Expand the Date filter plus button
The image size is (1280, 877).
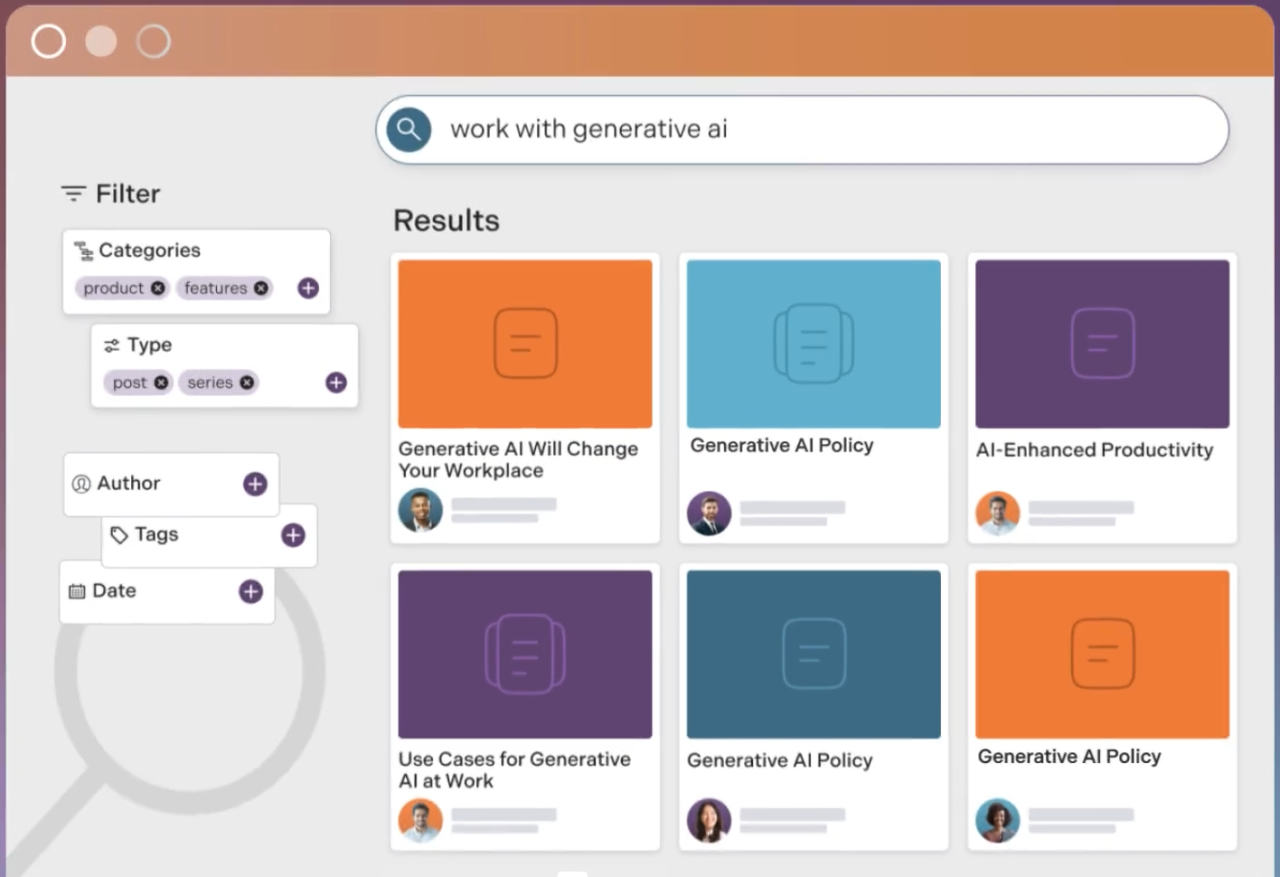pyautogui.click(x=250, y=591)
